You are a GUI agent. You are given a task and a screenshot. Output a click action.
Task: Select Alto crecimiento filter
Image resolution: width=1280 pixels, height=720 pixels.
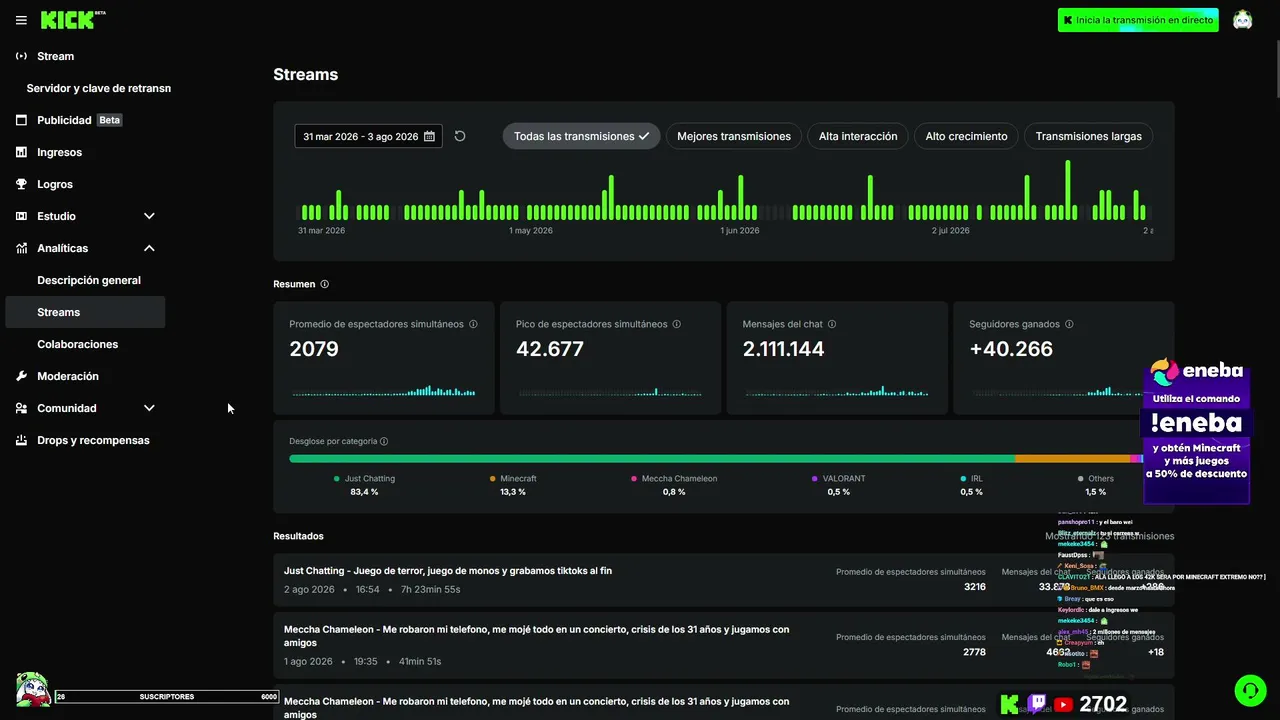966,136
